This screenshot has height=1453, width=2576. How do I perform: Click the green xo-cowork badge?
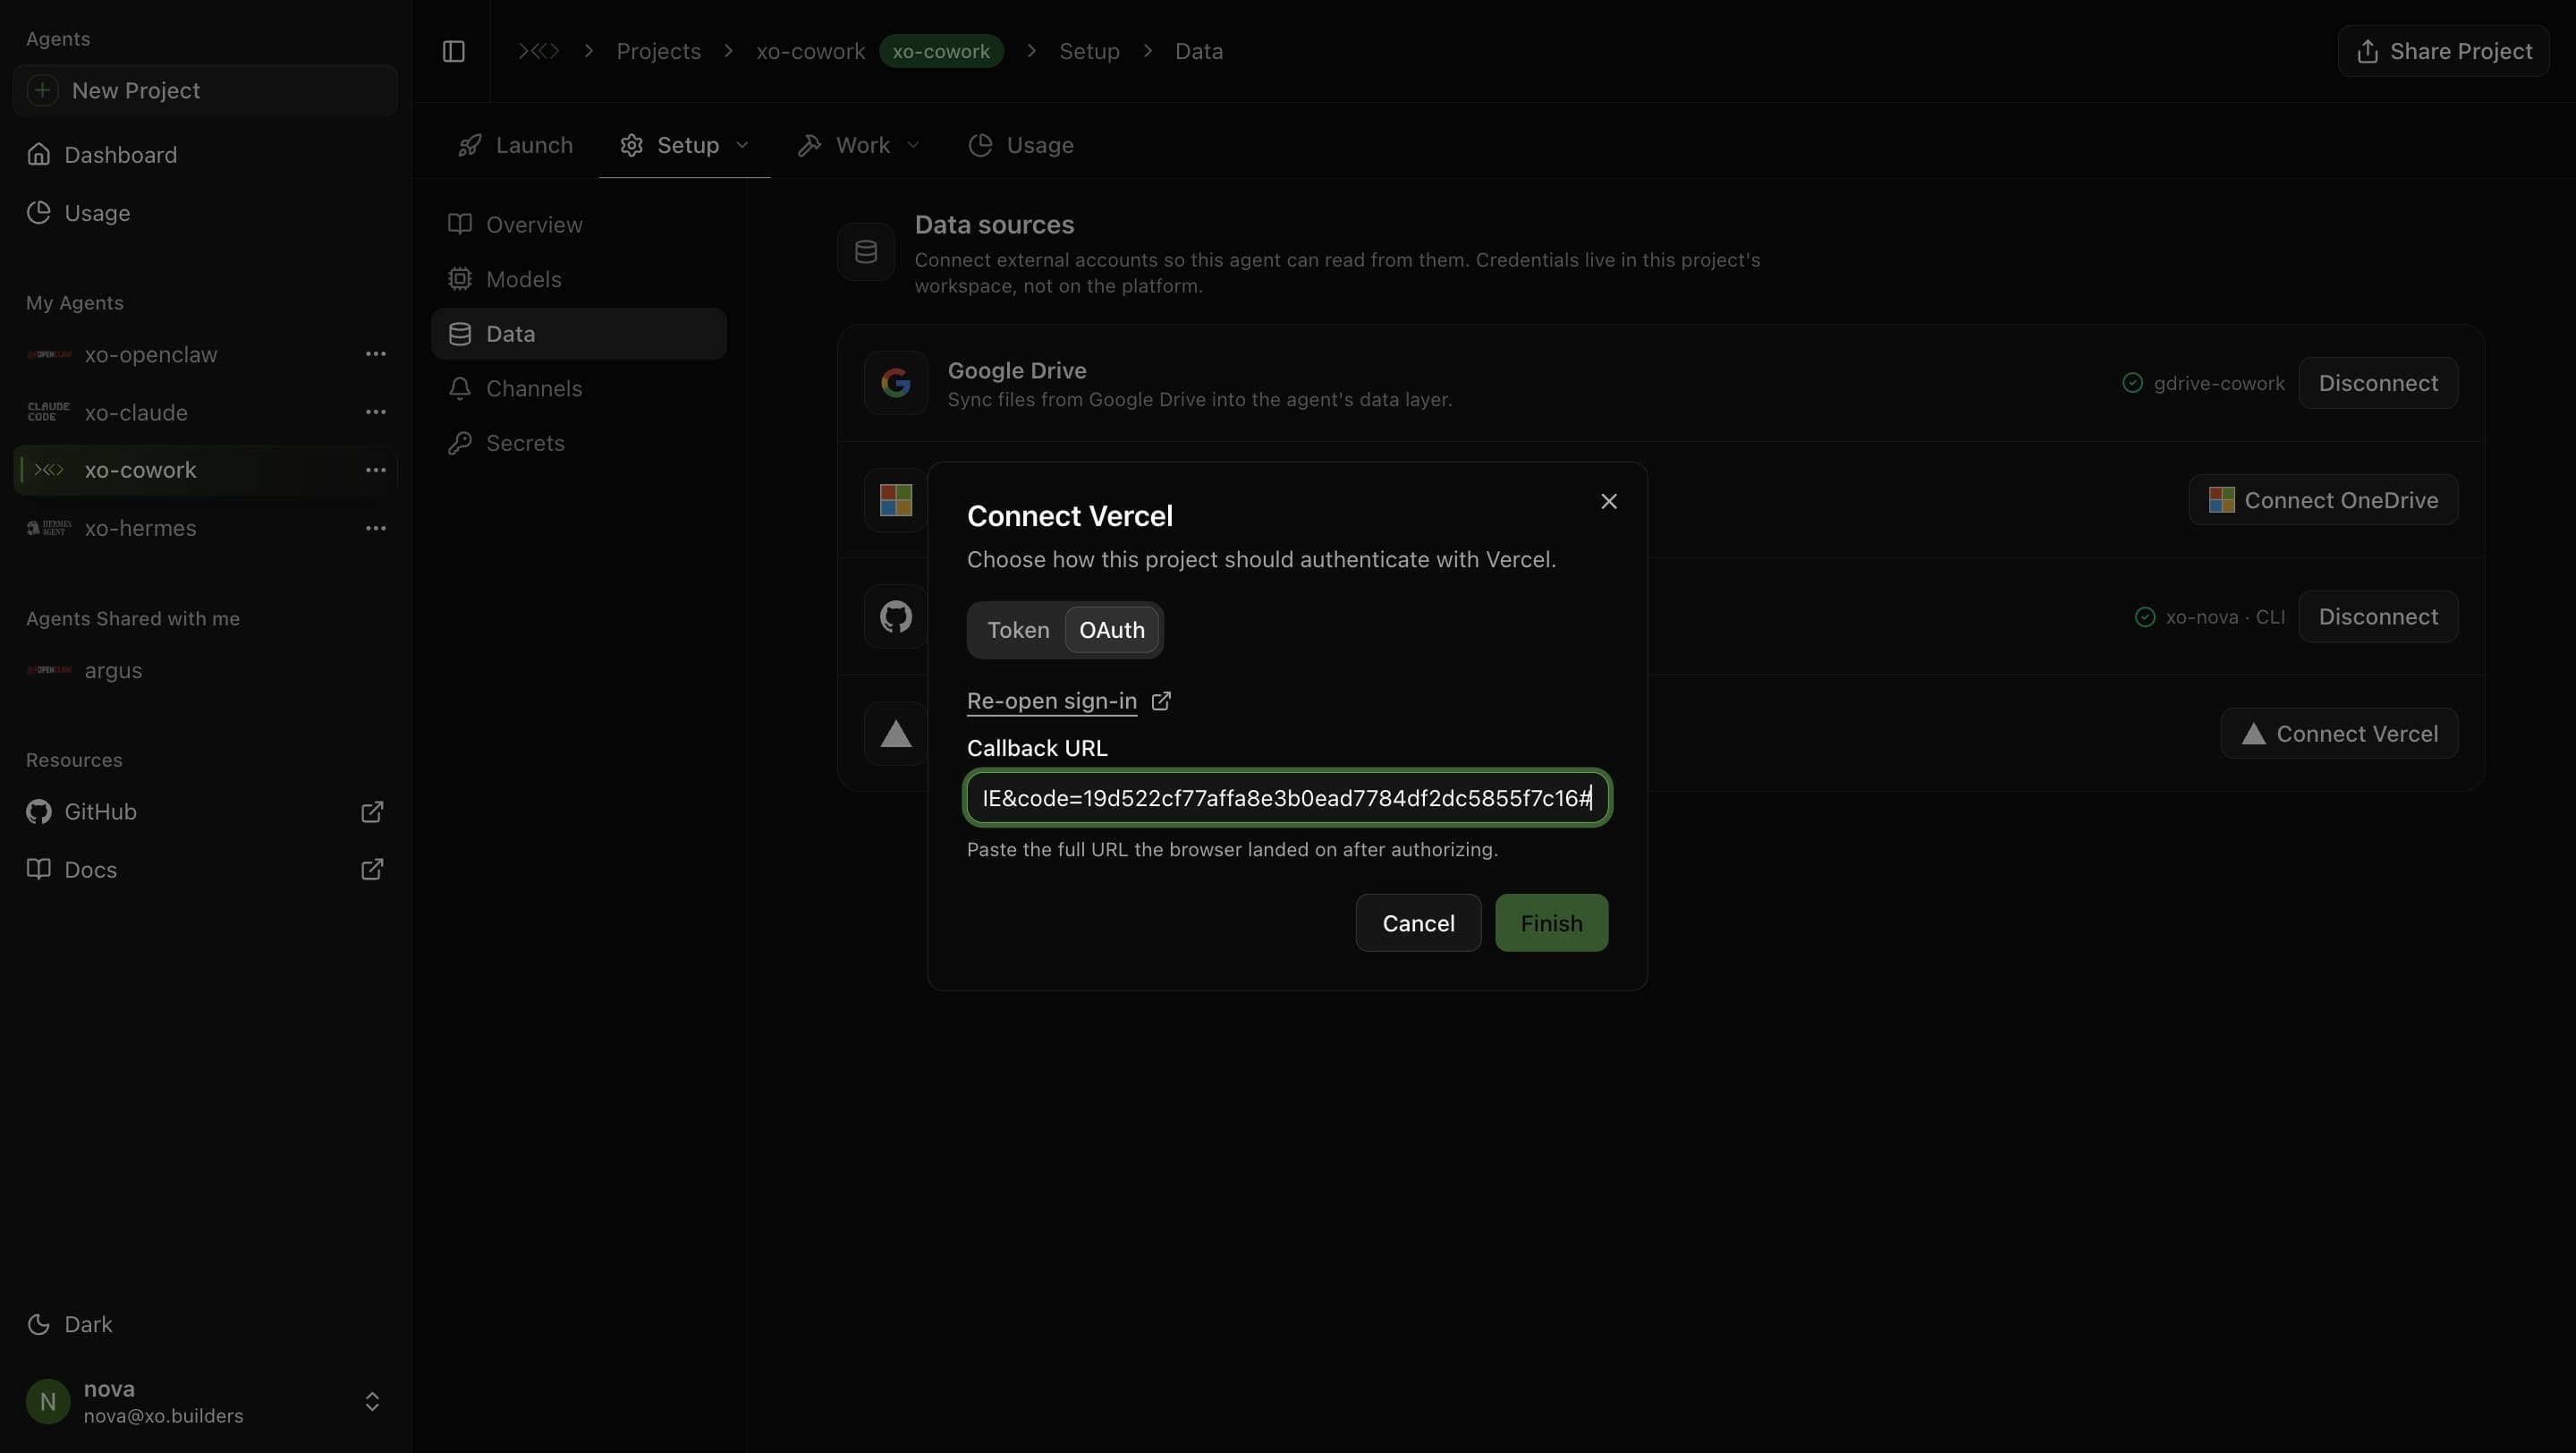(940, 51)
